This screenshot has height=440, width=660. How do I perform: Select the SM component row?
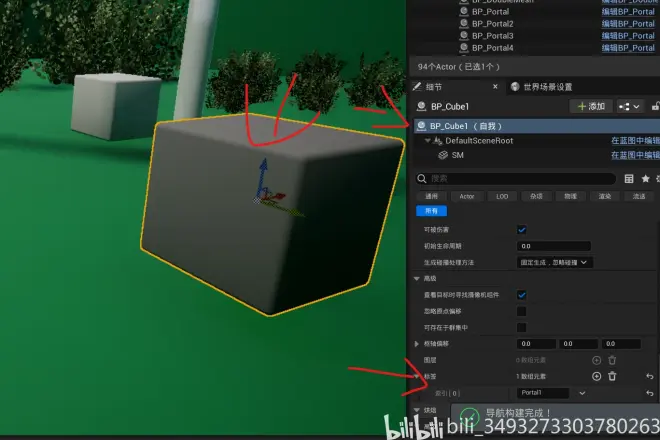[537, 155]
